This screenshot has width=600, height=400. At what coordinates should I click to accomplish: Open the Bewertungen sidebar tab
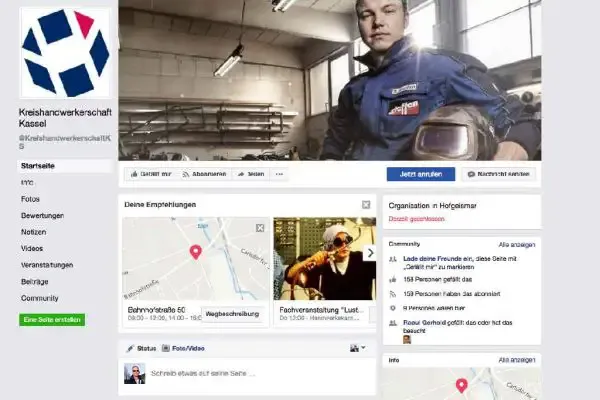(42, 216)
